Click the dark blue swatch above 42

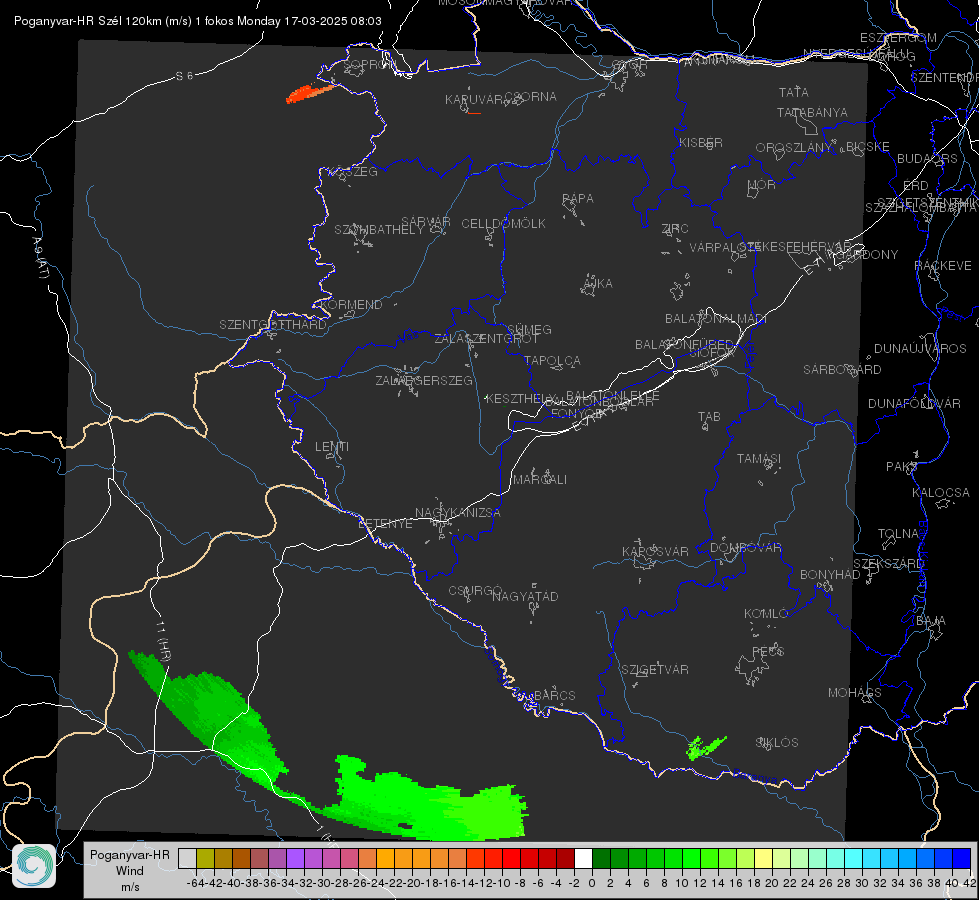[x=962, y=858]
